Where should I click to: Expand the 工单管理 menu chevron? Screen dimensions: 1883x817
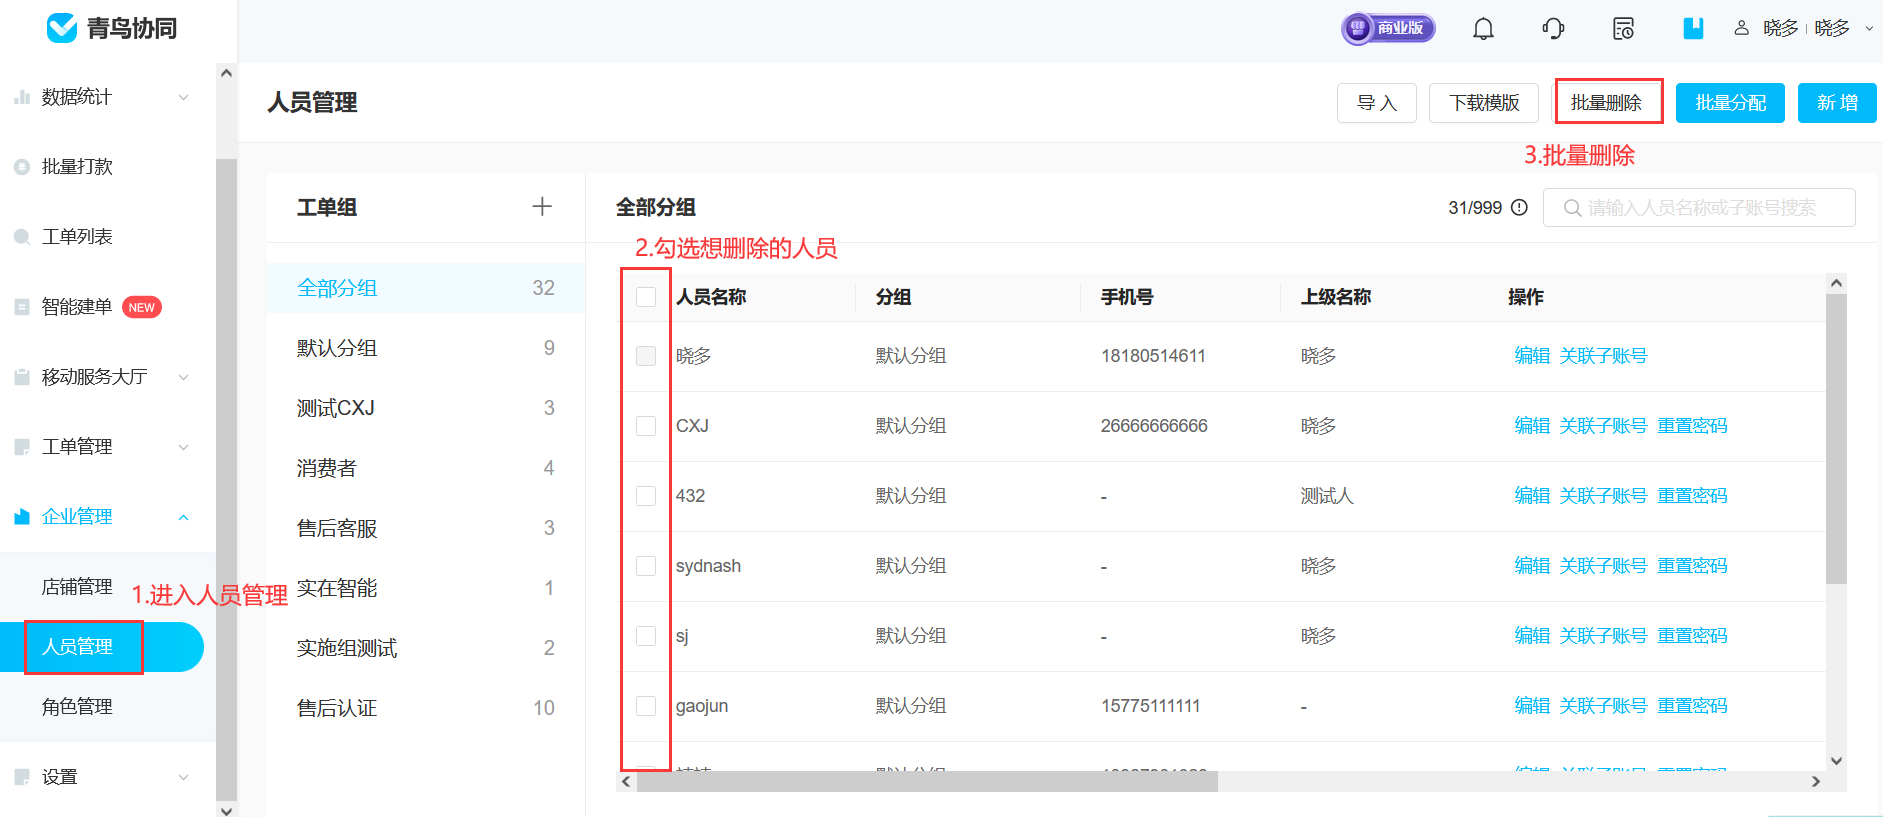(183, 447)
